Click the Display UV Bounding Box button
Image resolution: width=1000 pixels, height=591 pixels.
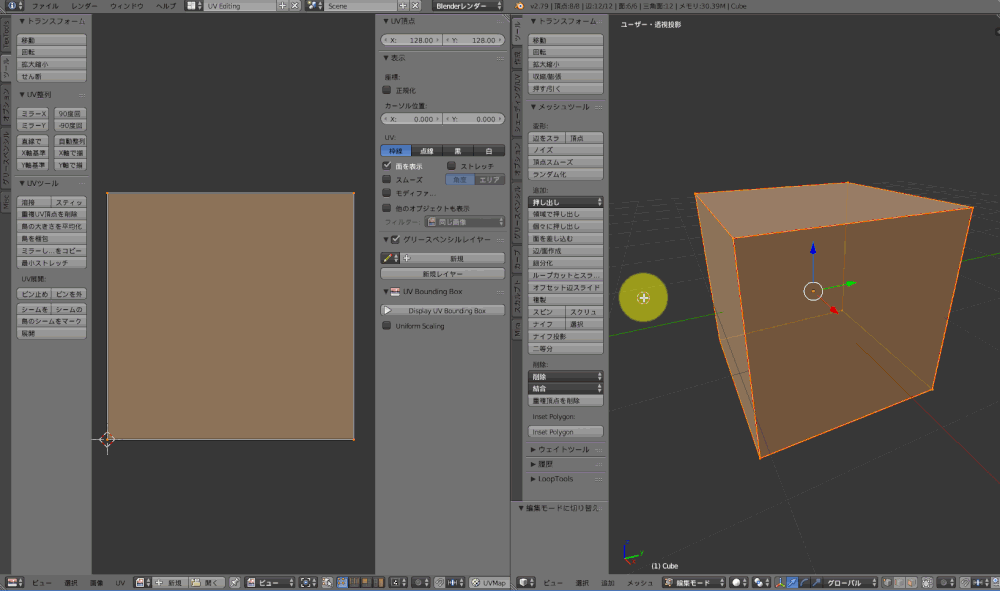pyautogui.click(x=446, y=311)
